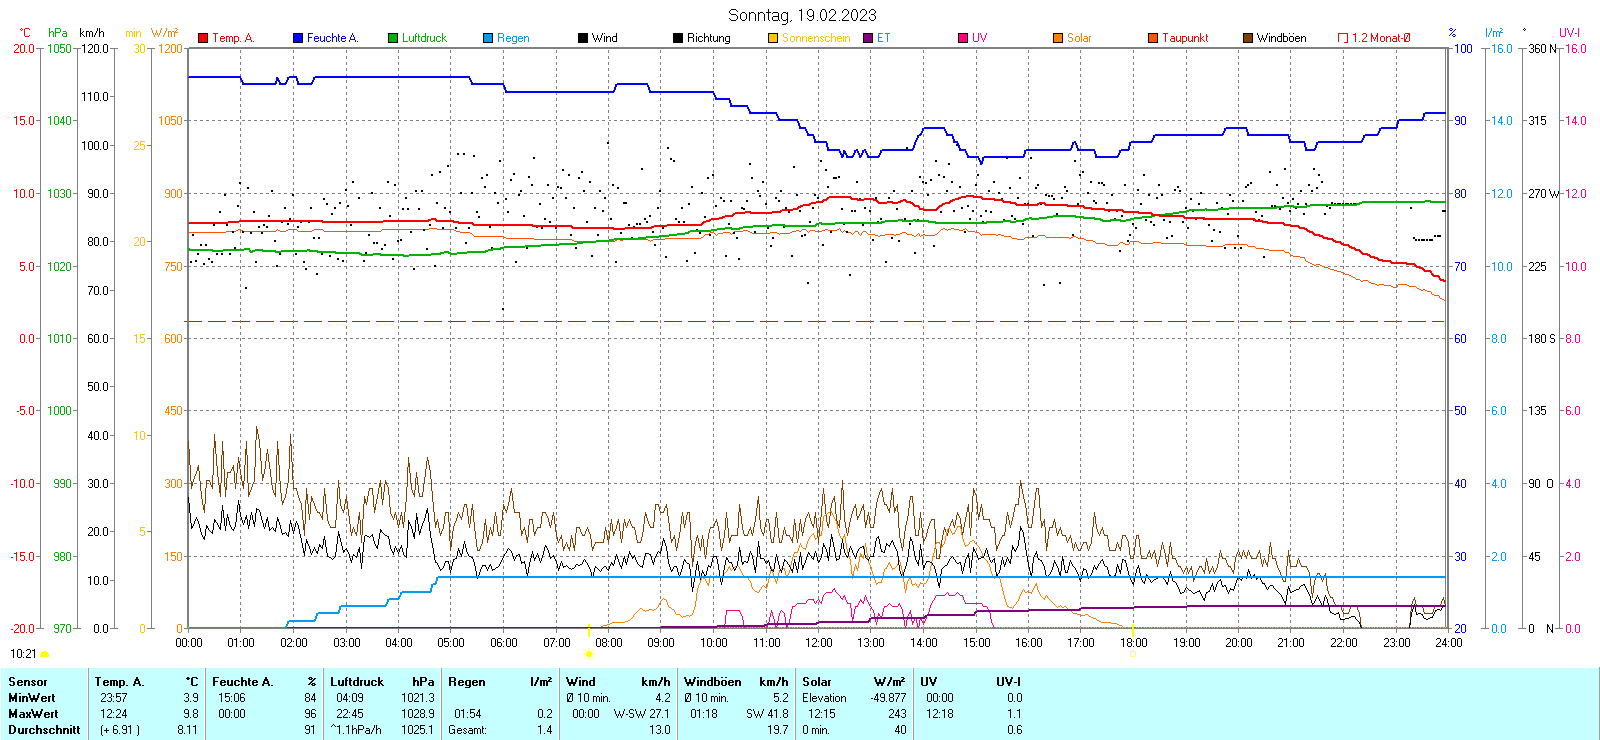
Task: Click the Luftdruck header in the data table
Action: click(357, 682)
